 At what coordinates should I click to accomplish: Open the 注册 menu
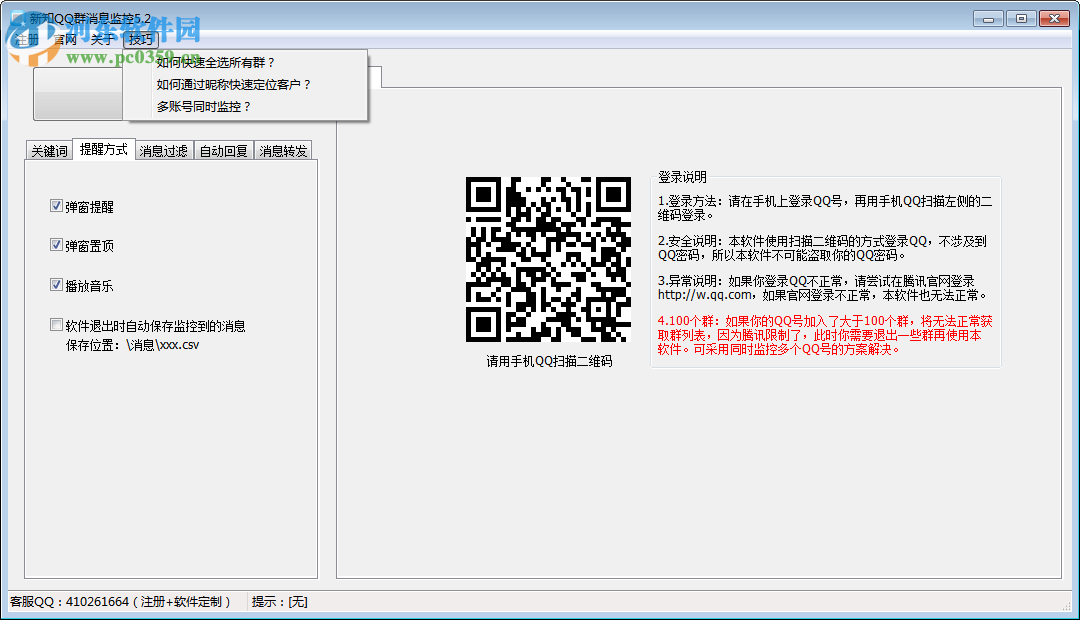28,40
